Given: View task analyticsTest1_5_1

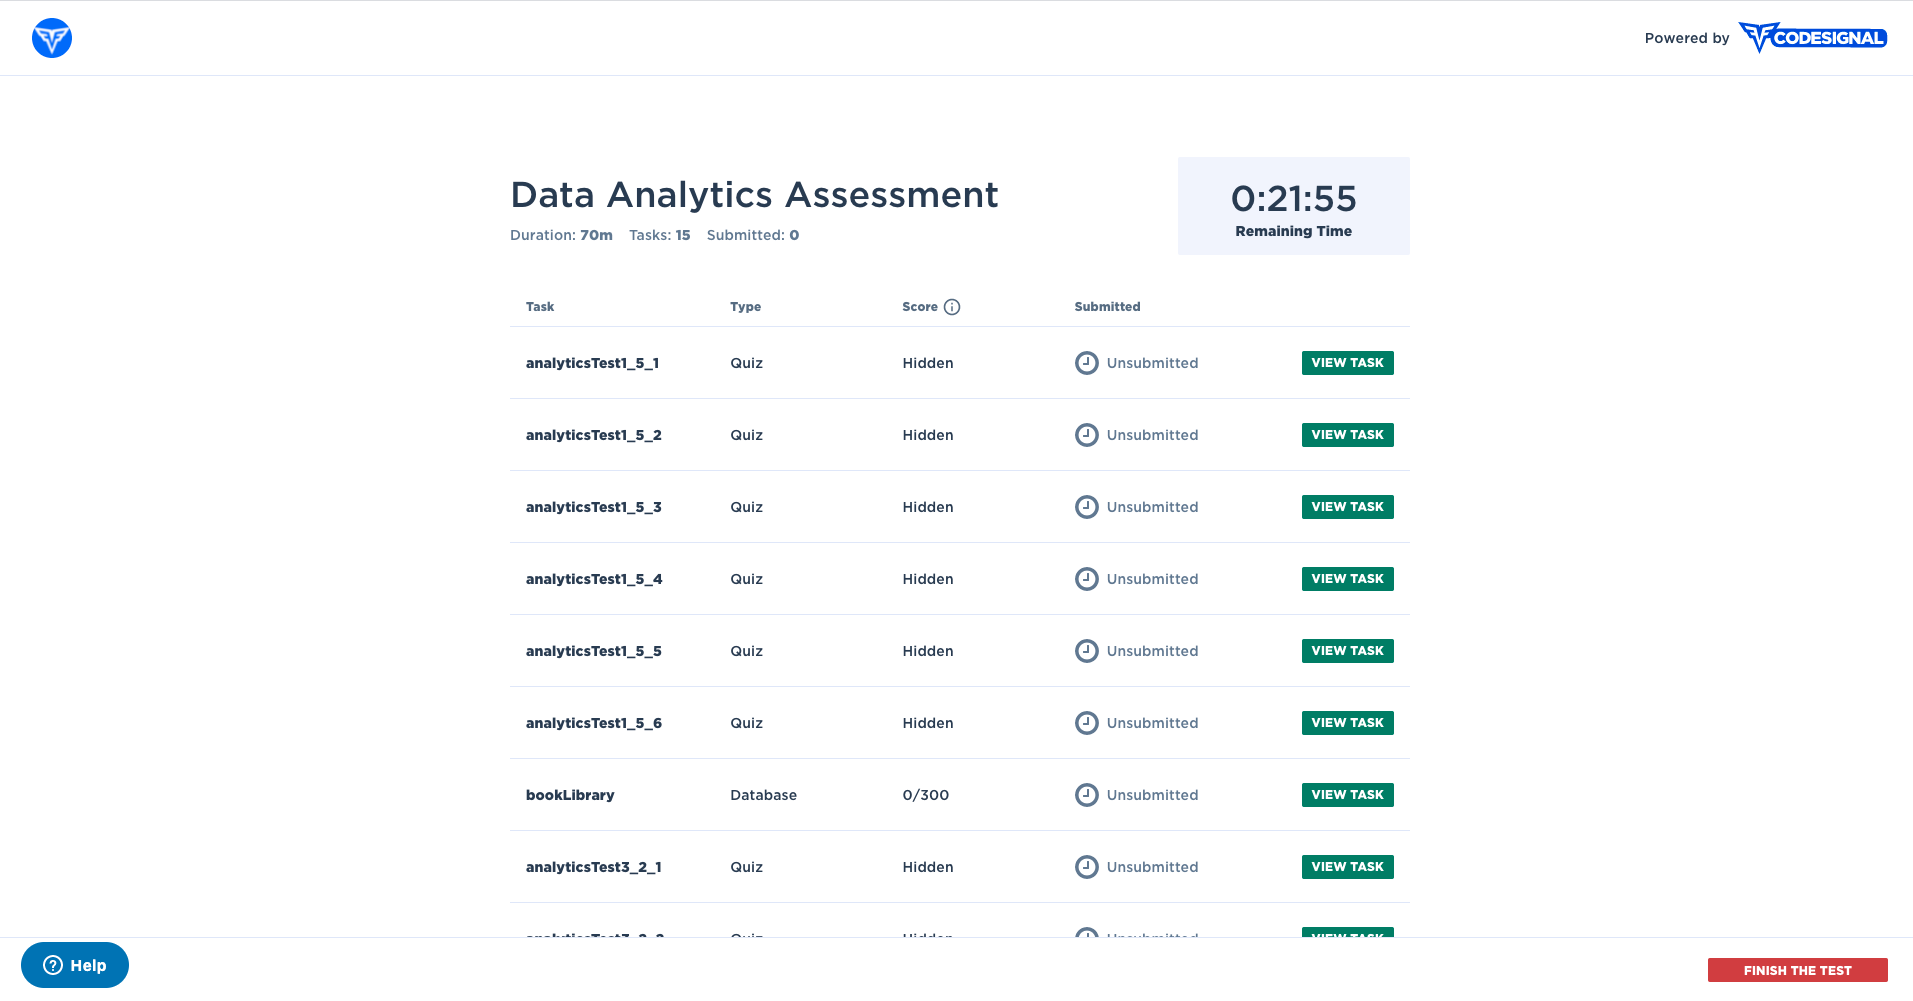Looking at the screenshot, I should 1347,363.
